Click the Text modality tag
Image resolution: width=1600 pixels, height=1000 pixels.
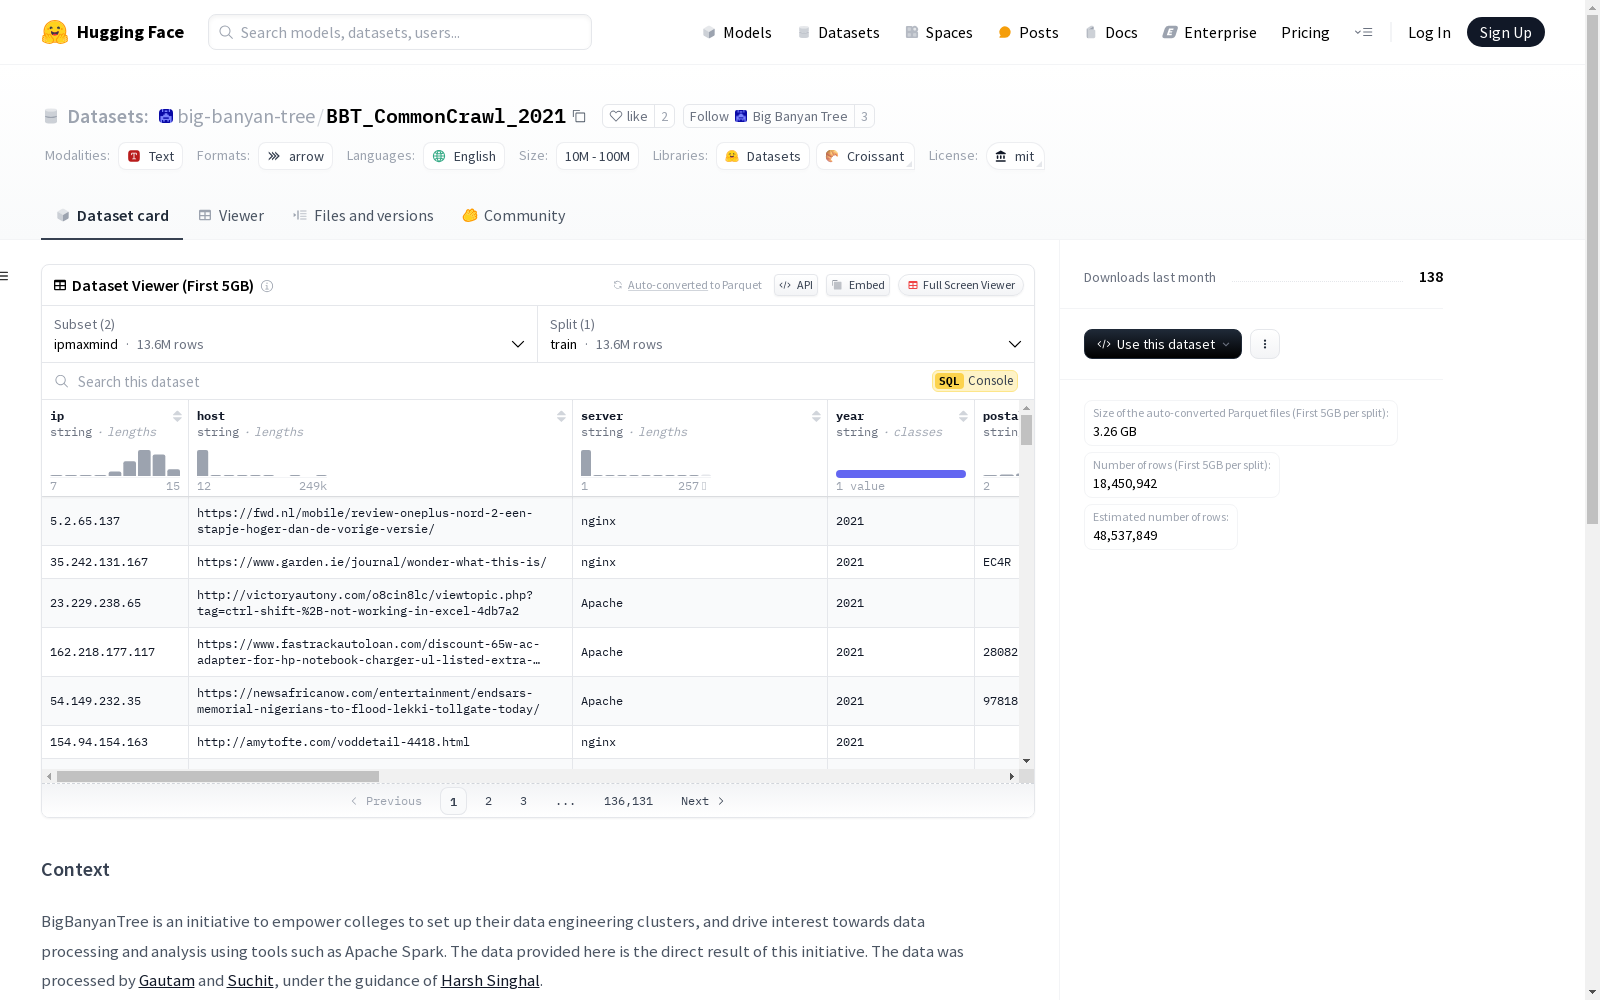click(x=151, y=156)
